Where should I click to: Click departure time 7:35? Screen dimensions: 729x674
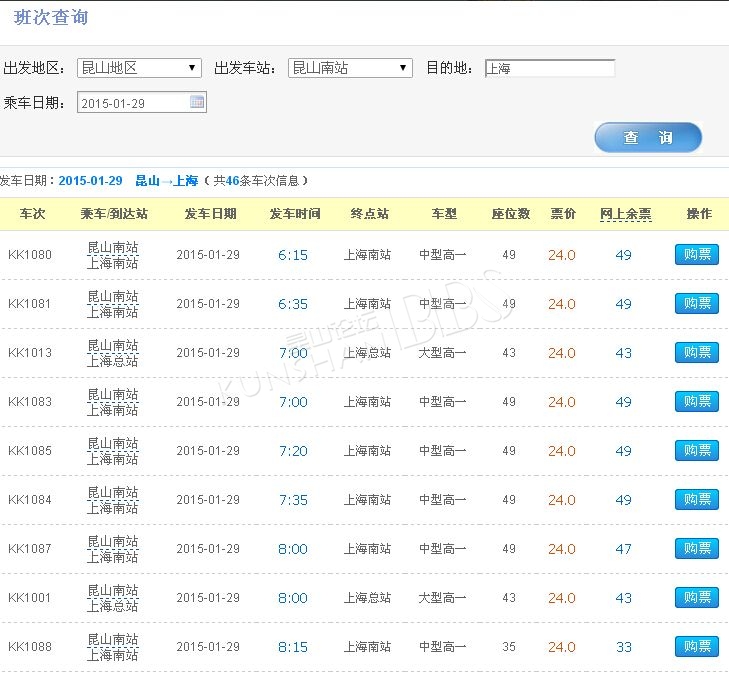point(293,500)
